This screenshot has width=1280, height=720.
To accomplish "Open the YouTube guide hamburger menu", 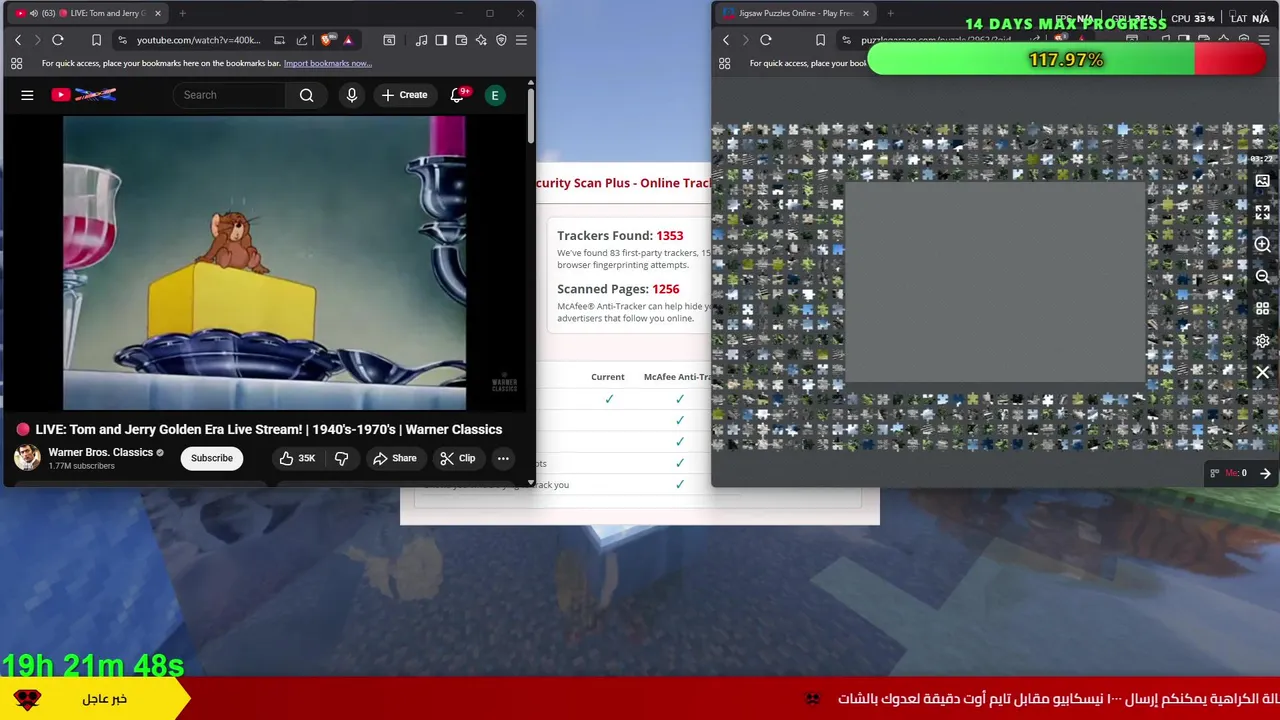I will coord(27,95).
